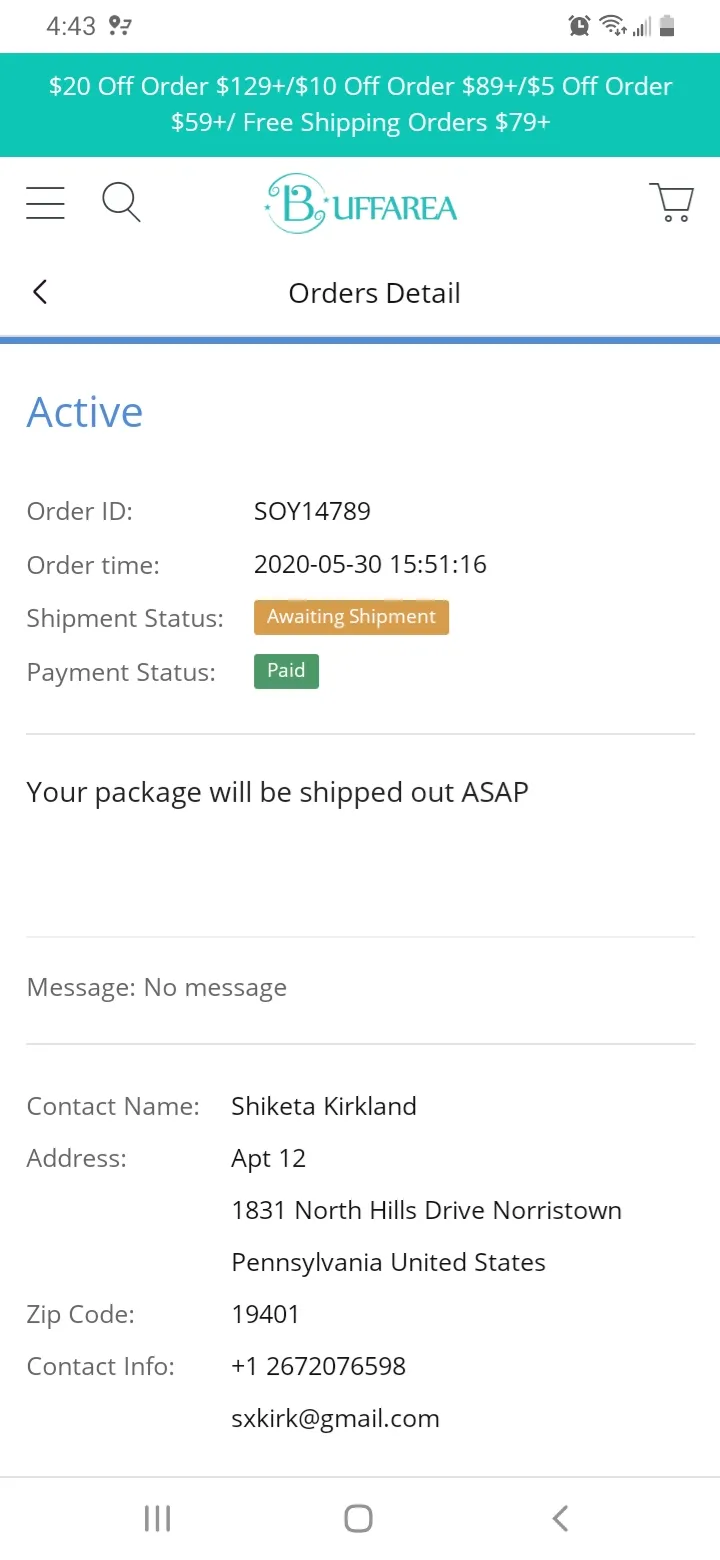Tap the alarm icon in status bar

click(x=579, y=26)
